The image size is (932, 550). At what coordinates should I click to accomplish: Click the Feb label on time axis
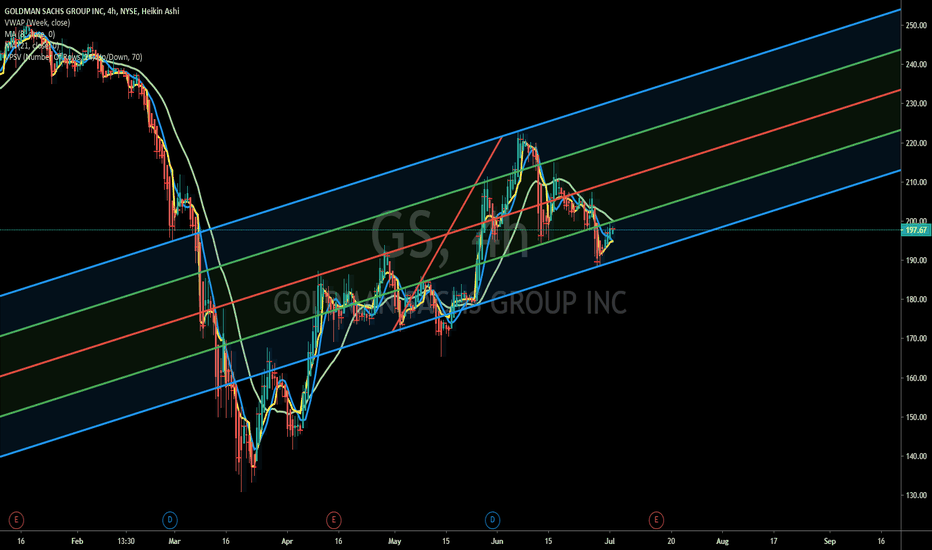click(77, 541)
